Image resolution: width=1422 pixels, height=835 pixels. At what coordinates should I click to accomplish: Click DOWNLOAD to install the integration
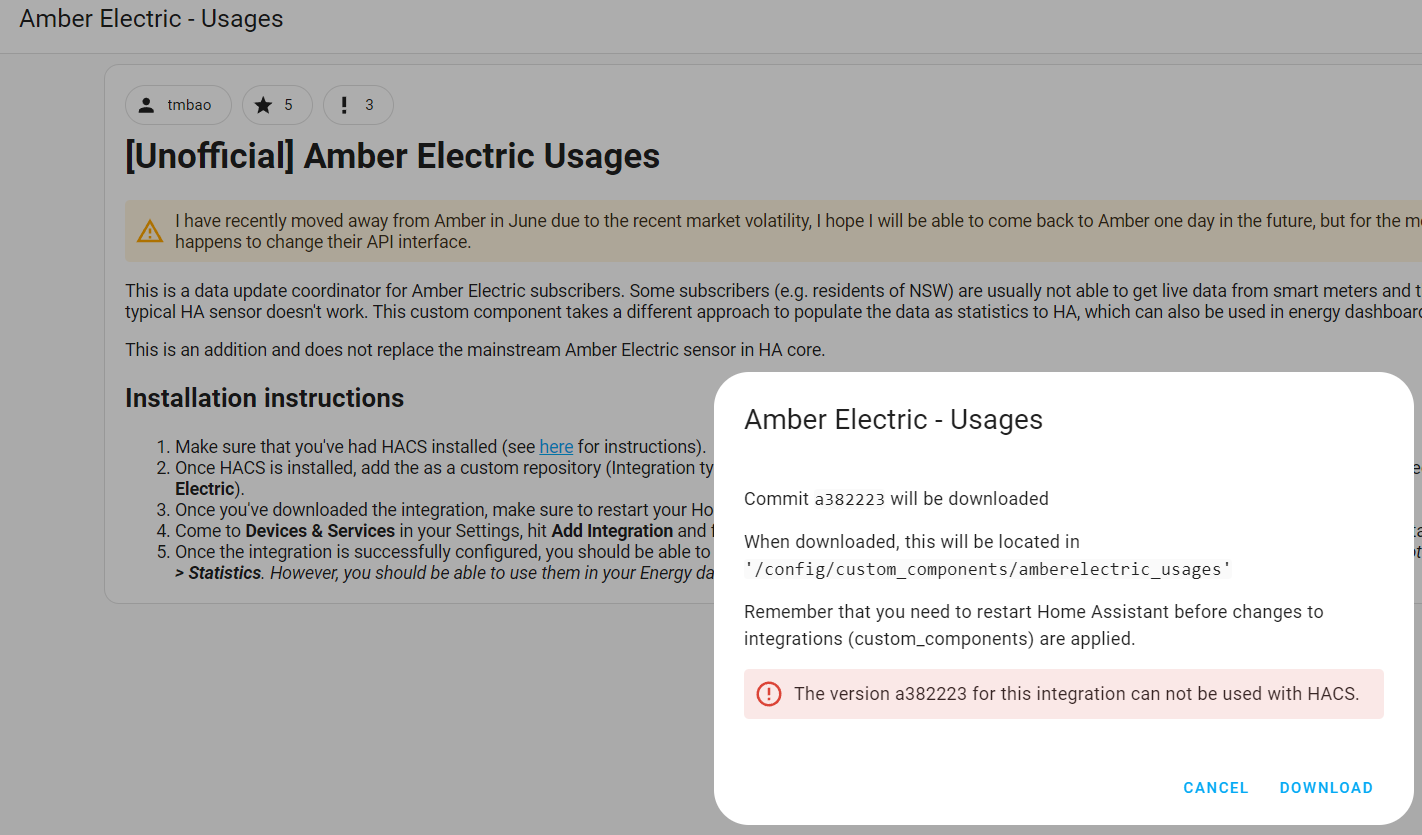coord(1326,788)
